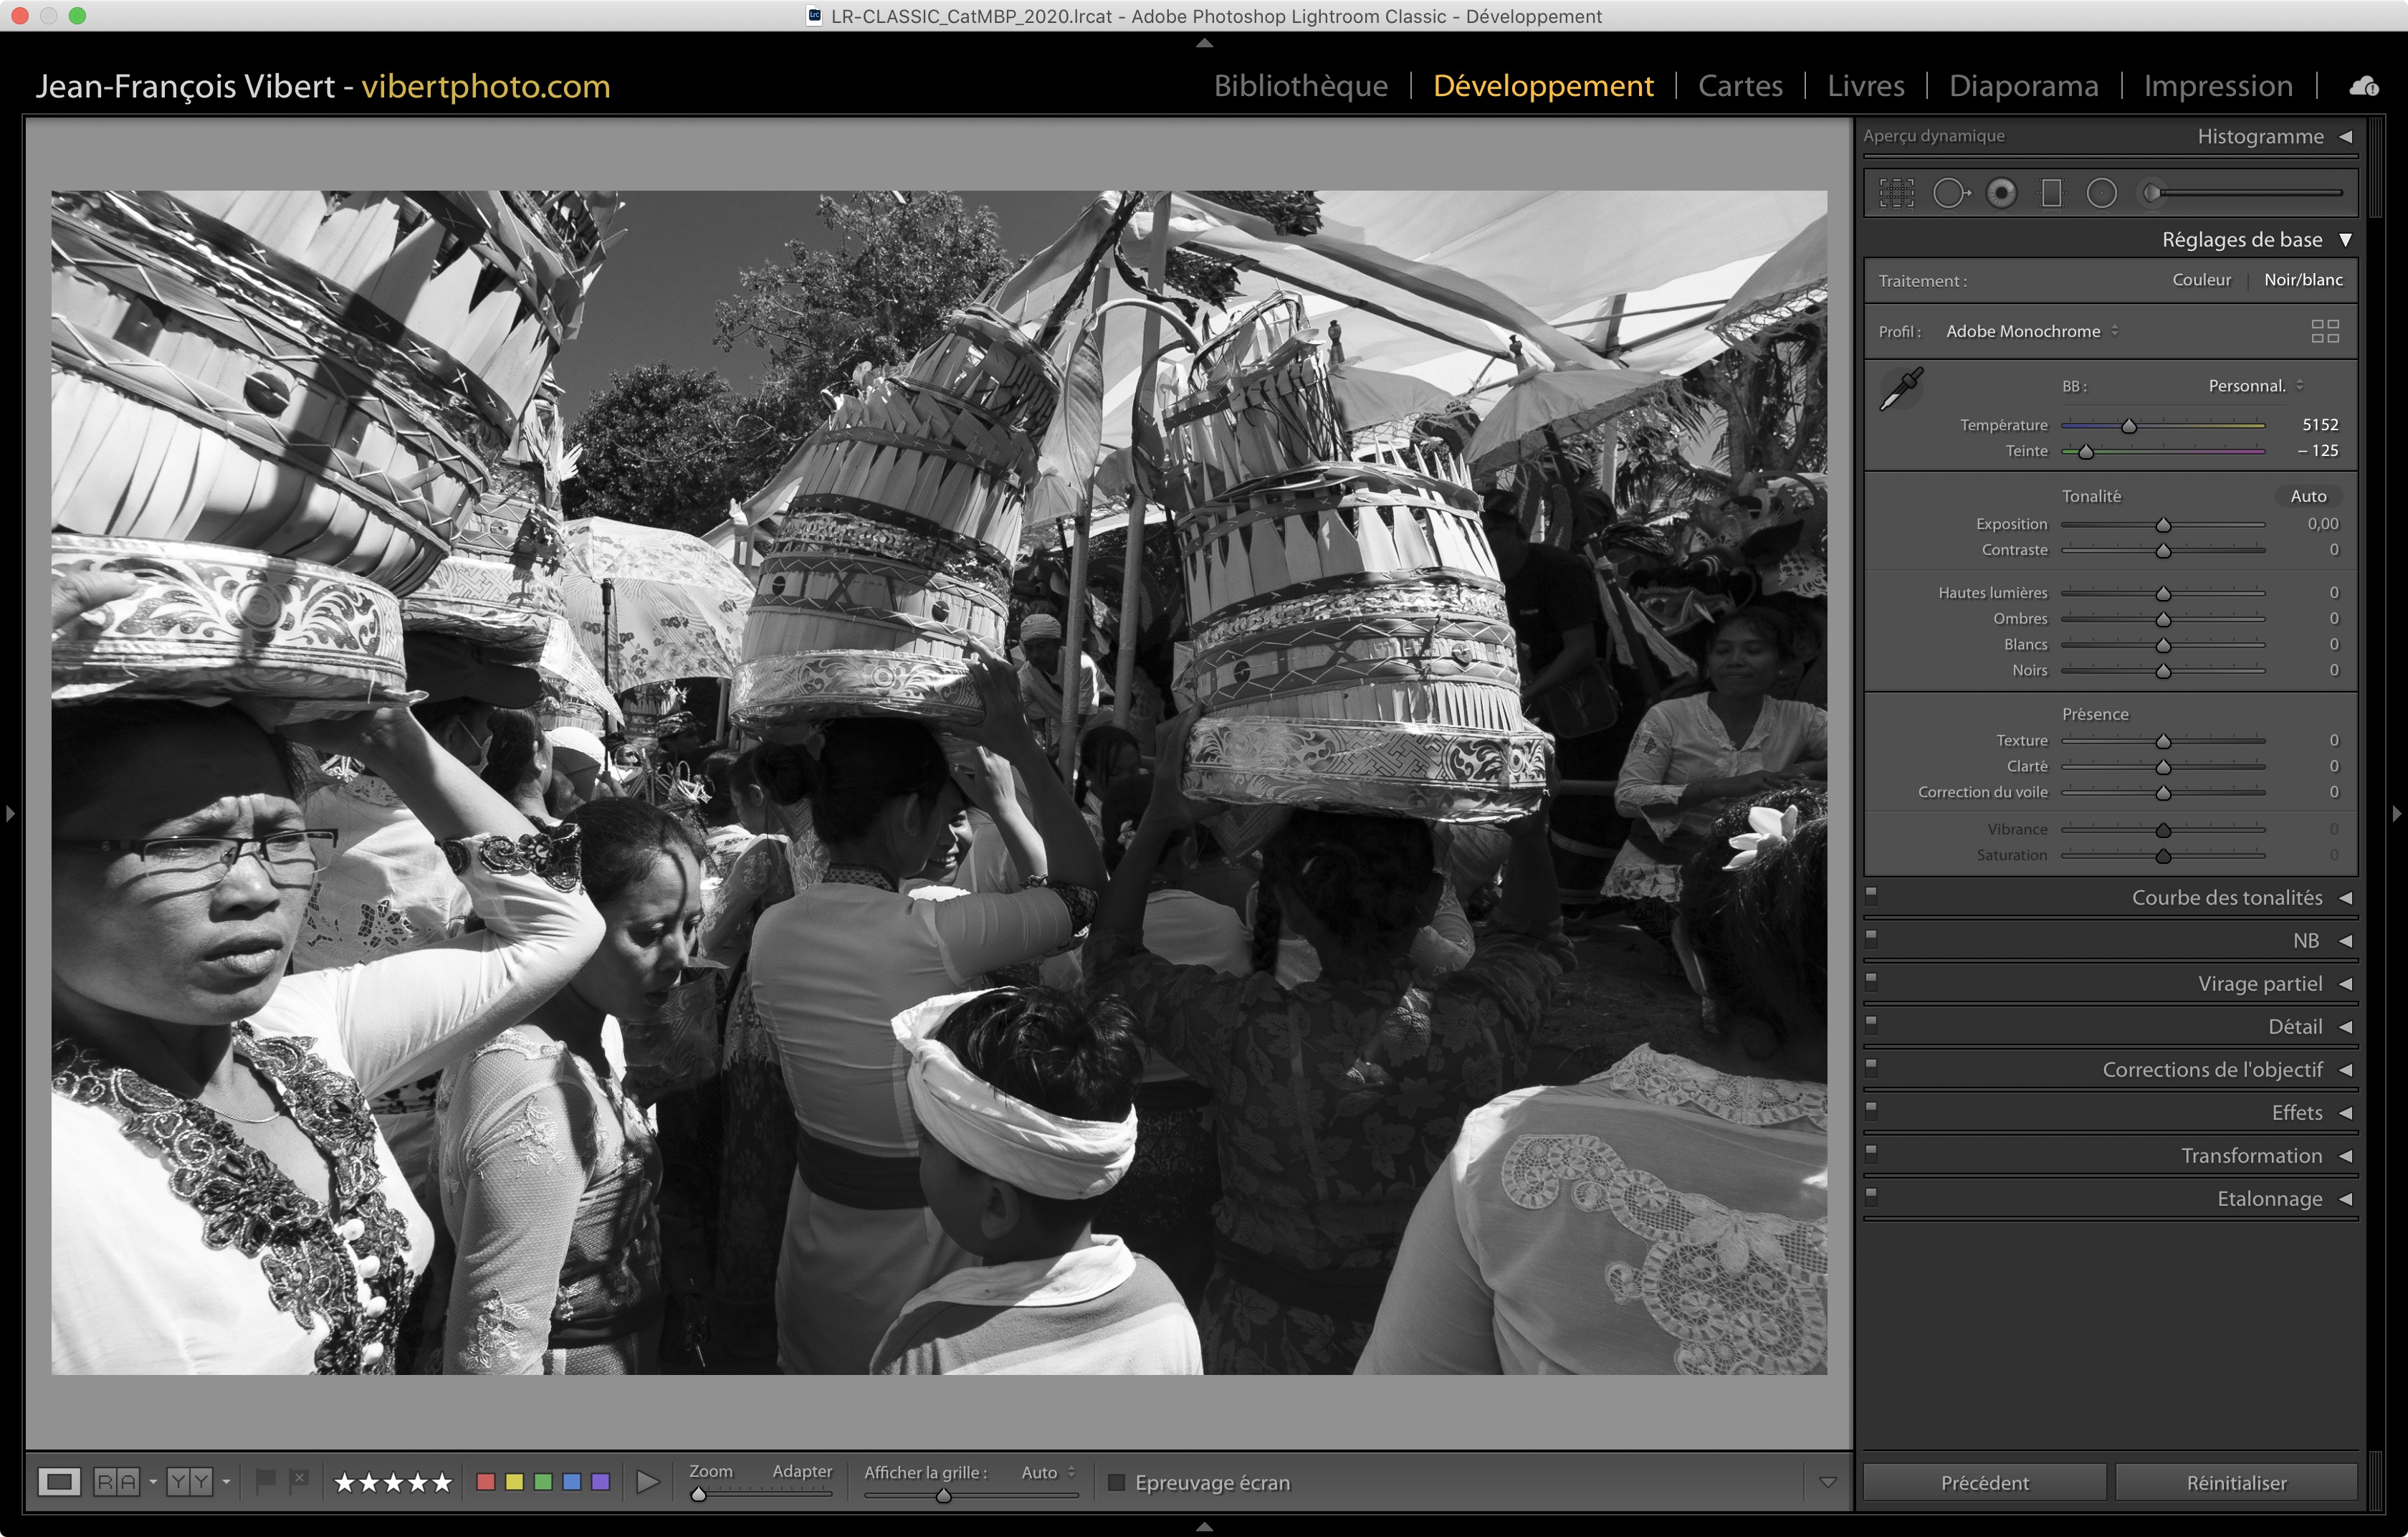This screenshot has width=2408, height=1537.
Task: Click the cloud sync status icon
Action: [x=2364, y=86]
